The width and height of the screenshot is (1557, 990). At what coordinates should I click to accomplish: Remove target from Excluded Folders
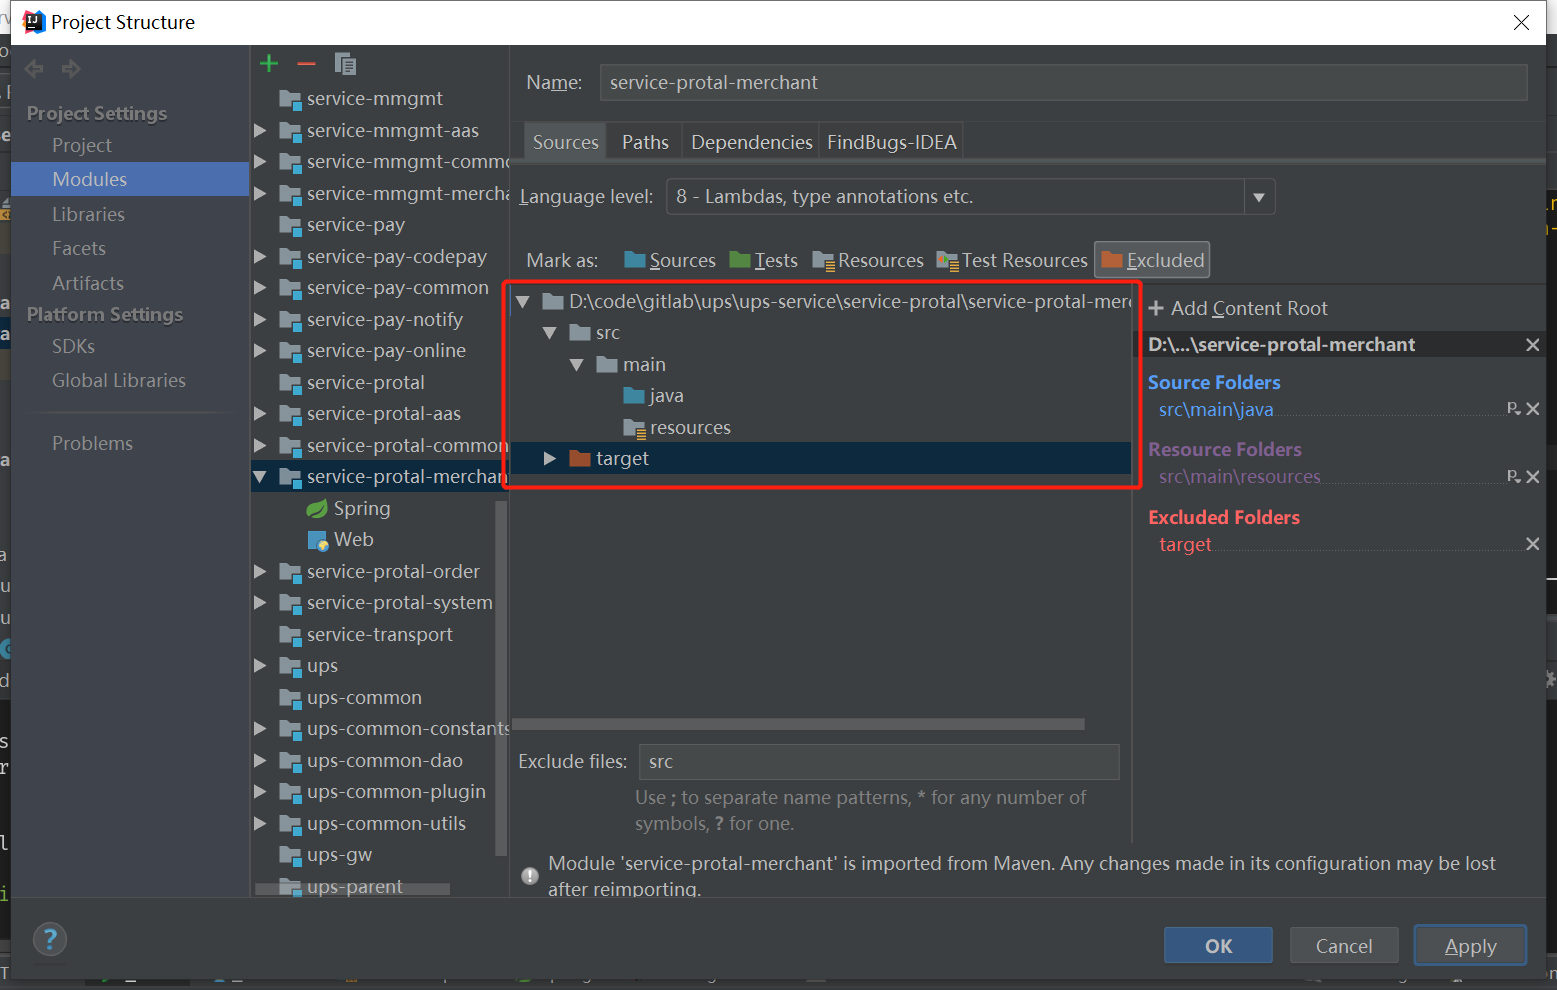pos(1533,544)
